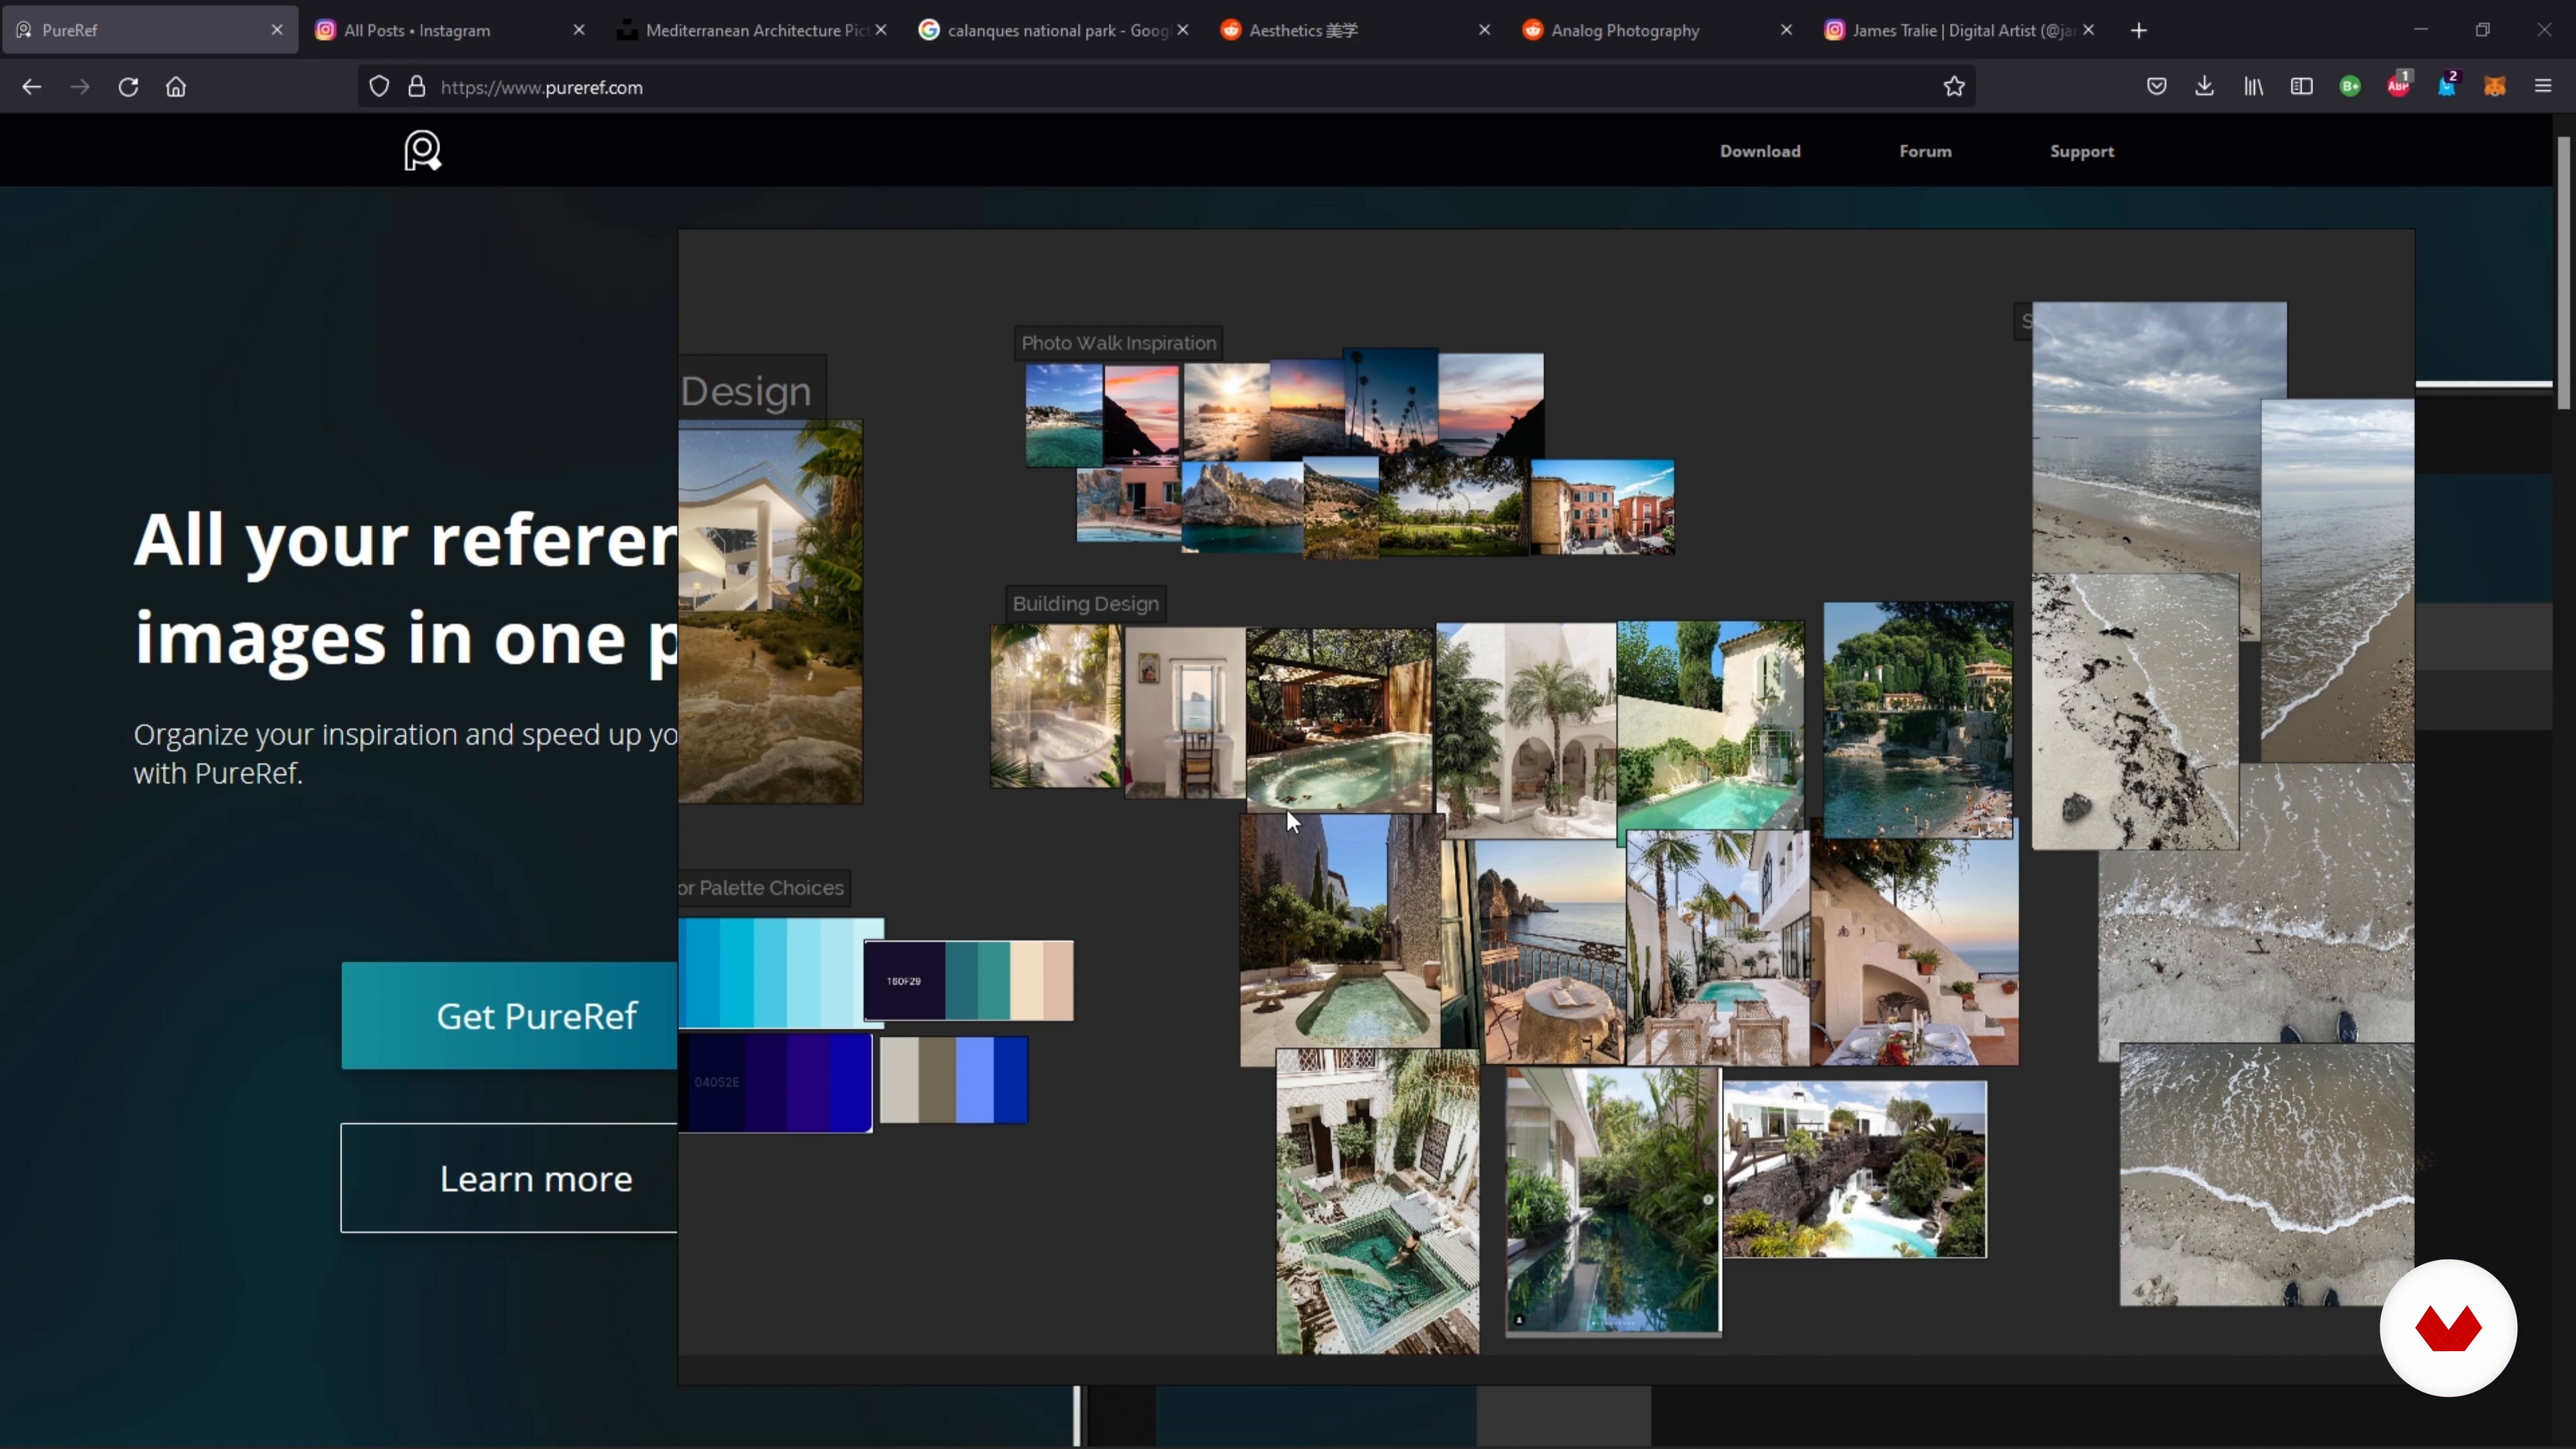Open the blue extension with badge 2
Image resolution: width=2576 pixels, height=1449 pixels.
pyautogui.click(x=2447, y=85)
